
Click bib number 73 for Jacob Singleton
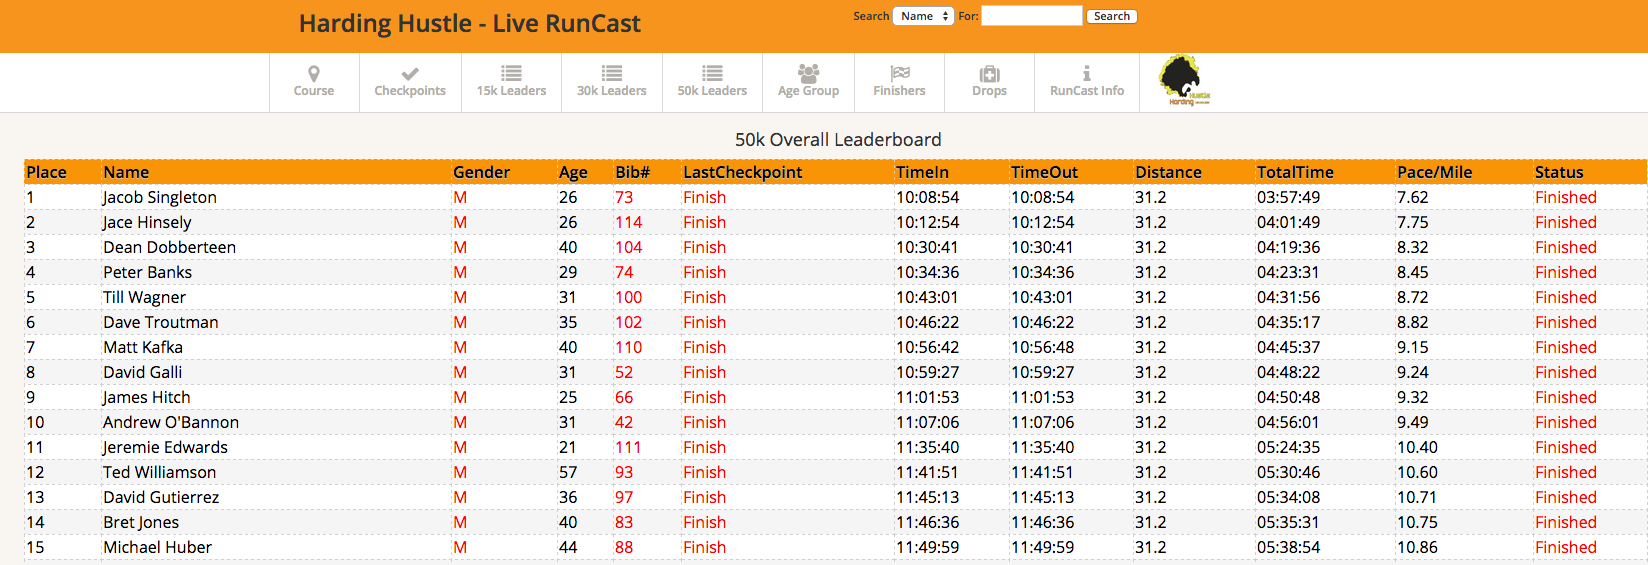[x=624, y=198]
